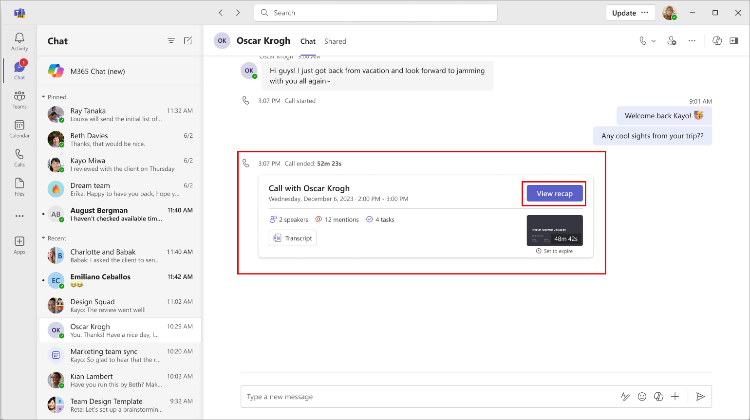Open Copilot icon in chat header
The height and width of the screenshot is (420, 750).
pos(717,41)
